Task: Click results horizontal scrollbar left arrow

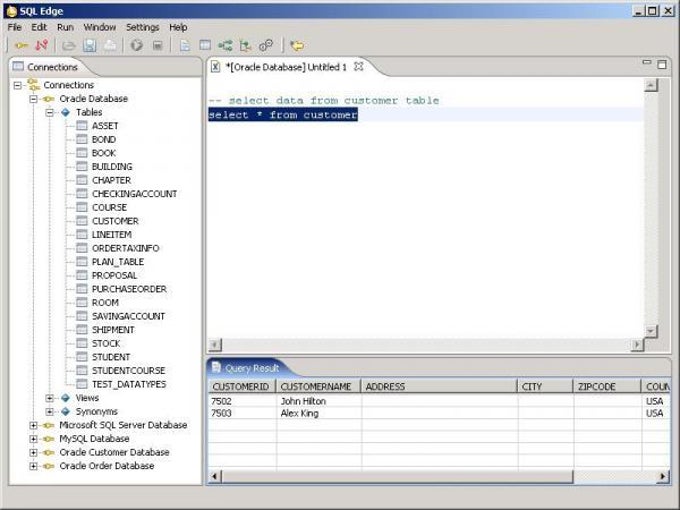Action: pos(215,477)
